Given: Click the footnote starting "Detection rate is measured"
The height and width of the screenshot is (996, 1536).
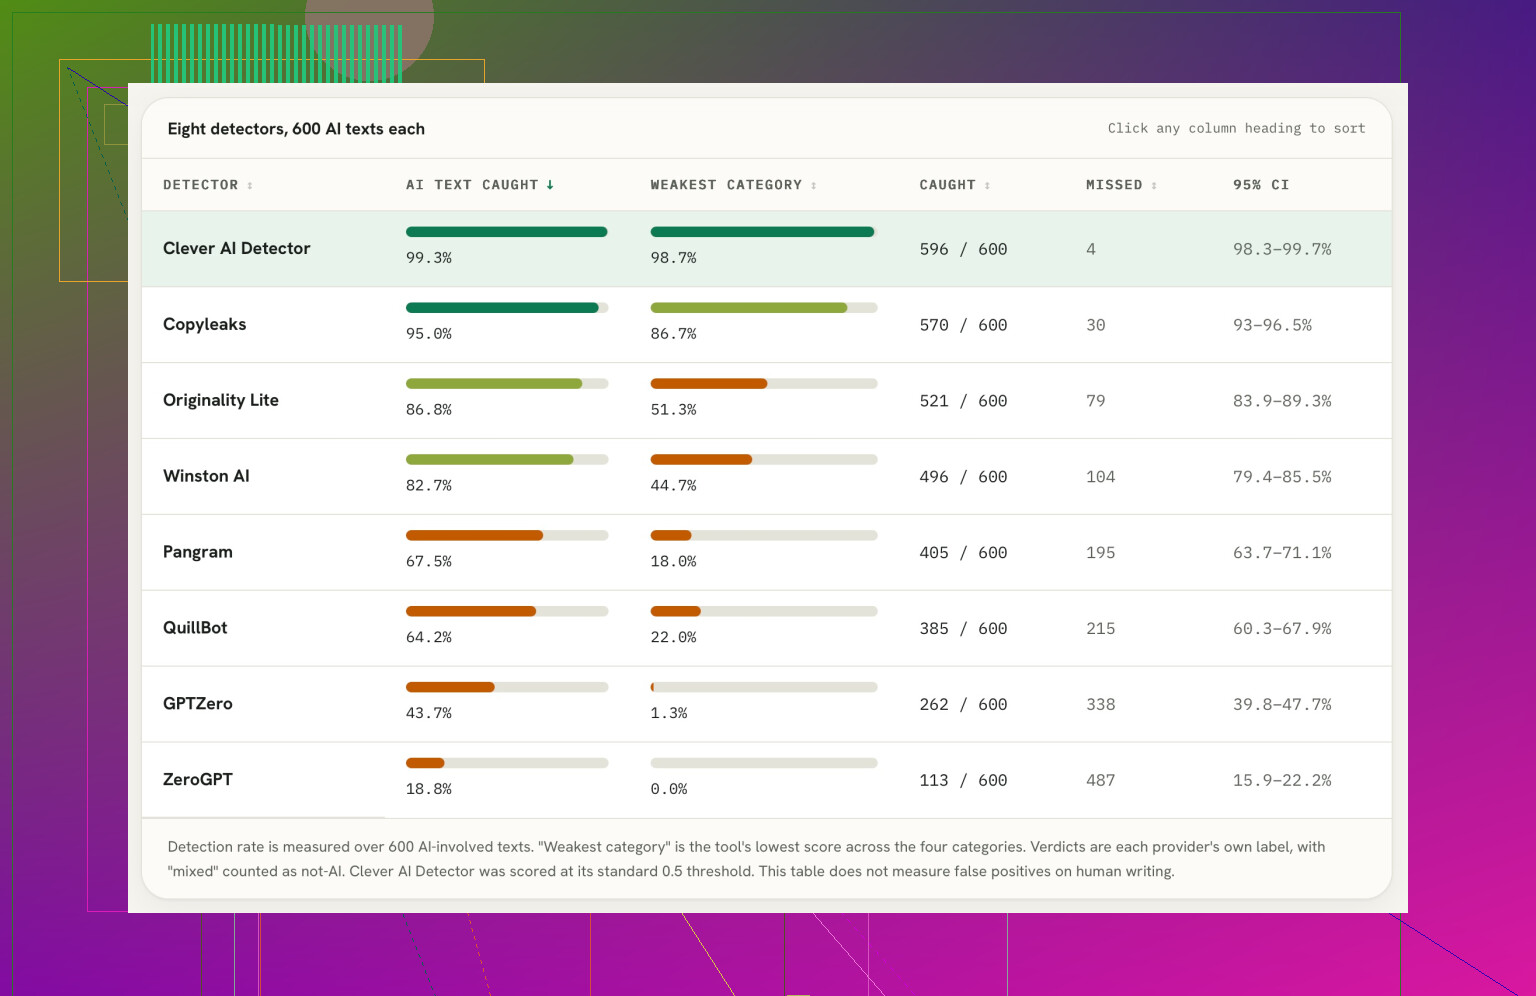Looking at the screenshot, I should click(746, 859).
